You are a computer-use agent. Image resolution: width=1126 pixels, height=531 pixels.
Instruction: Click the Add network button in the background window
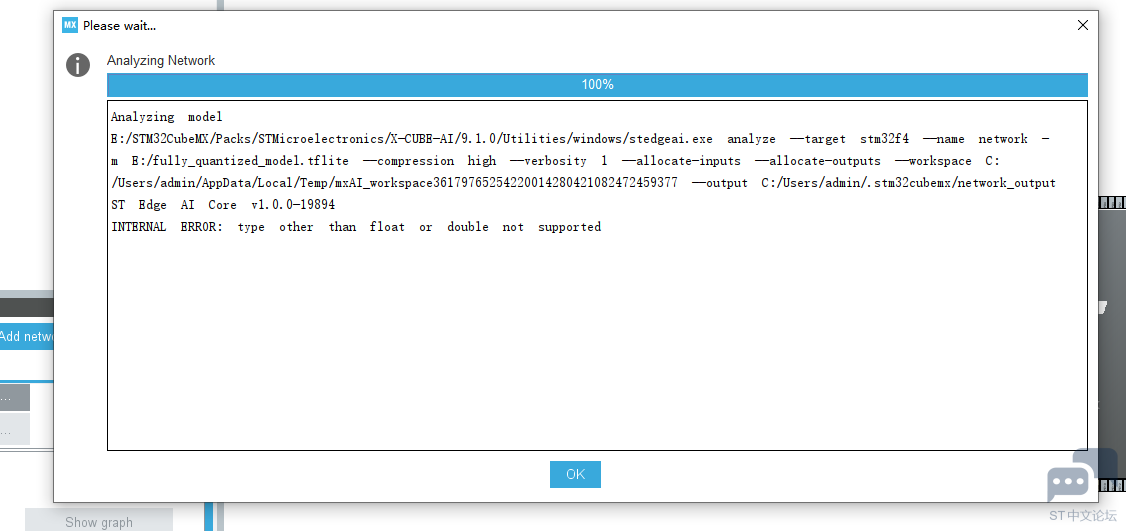coord(27,336)
